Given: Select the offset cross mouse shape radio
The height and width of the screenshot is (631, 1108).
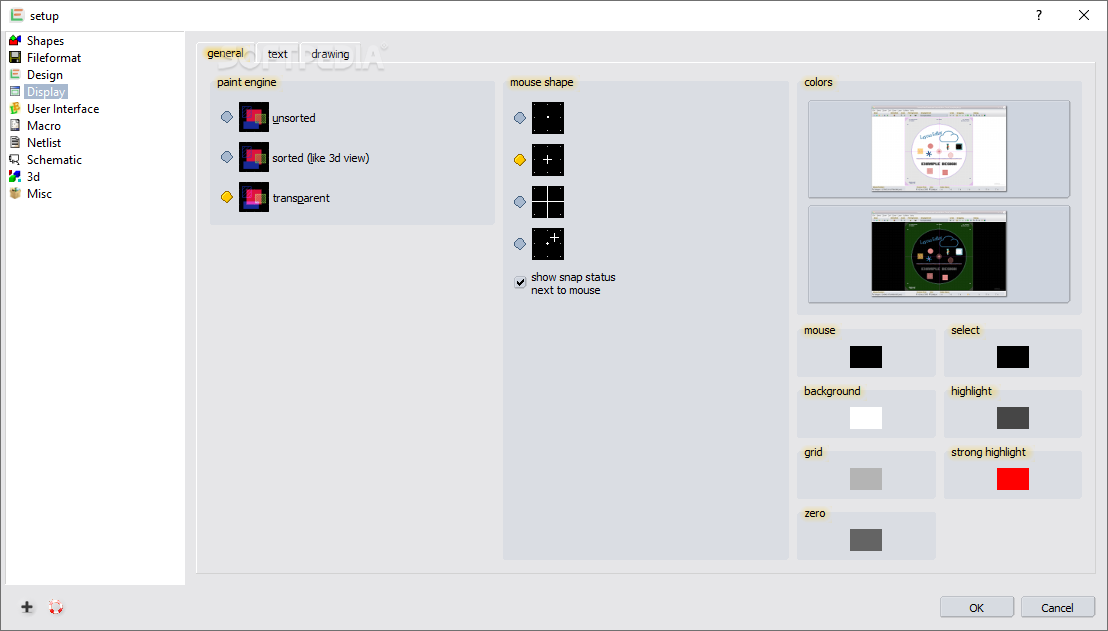Looking at the screenshot, I should (520, 244).
